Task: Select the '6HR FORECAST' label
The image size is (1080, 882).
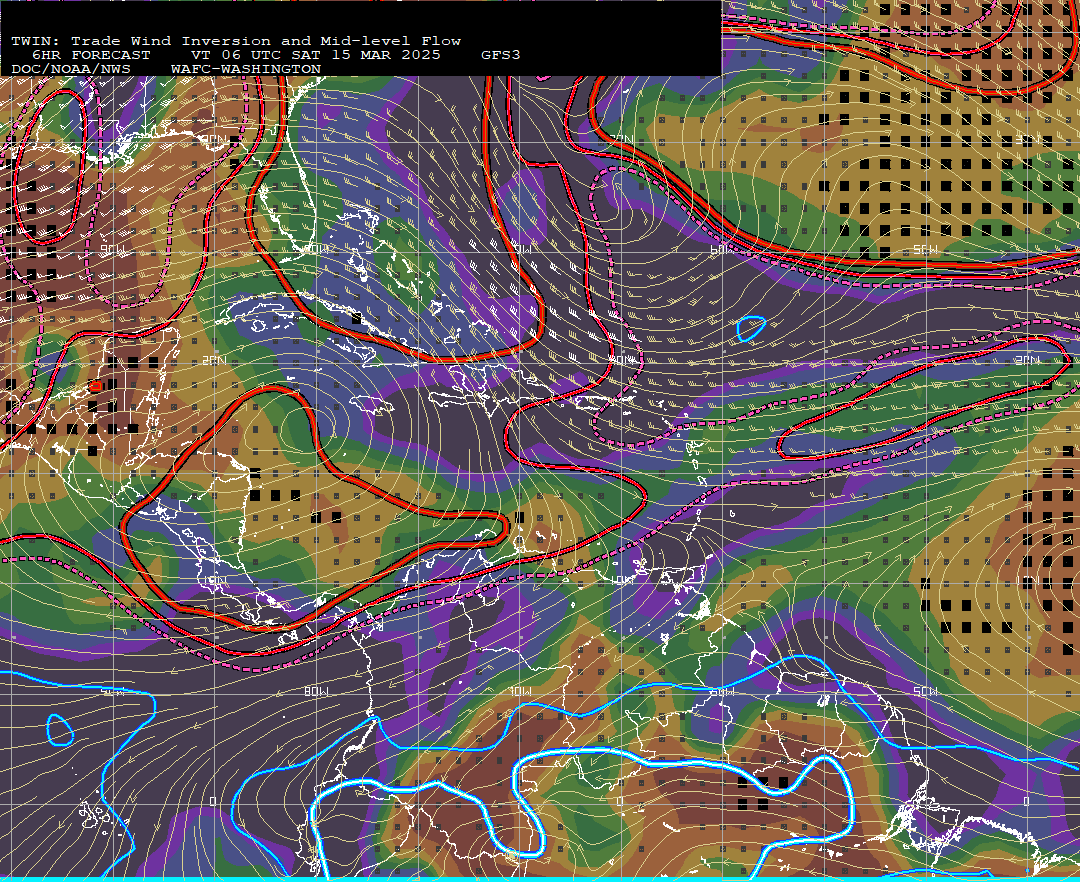Action: pyautogui.click(x=91, y=55)
